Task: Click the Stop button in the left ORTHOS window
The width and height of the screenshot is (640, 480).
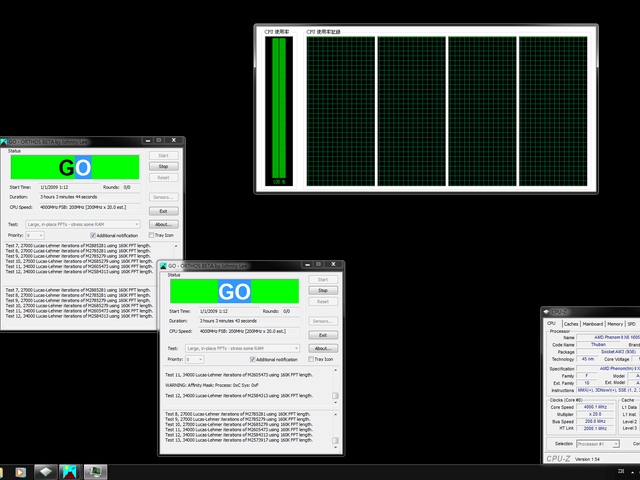Action: pos(163,167)
